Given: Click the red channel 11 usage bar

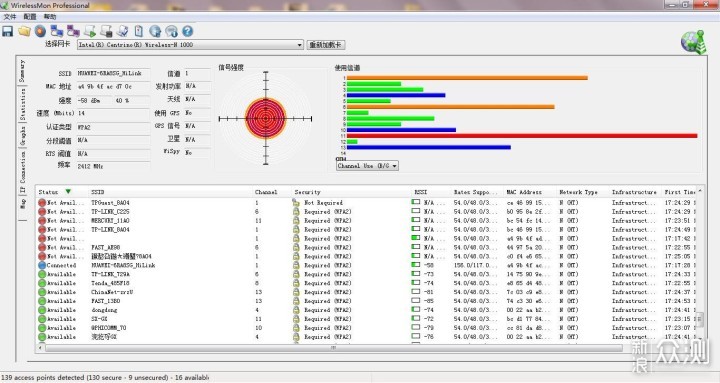Looking at the screenshot, I should (522, 136).
